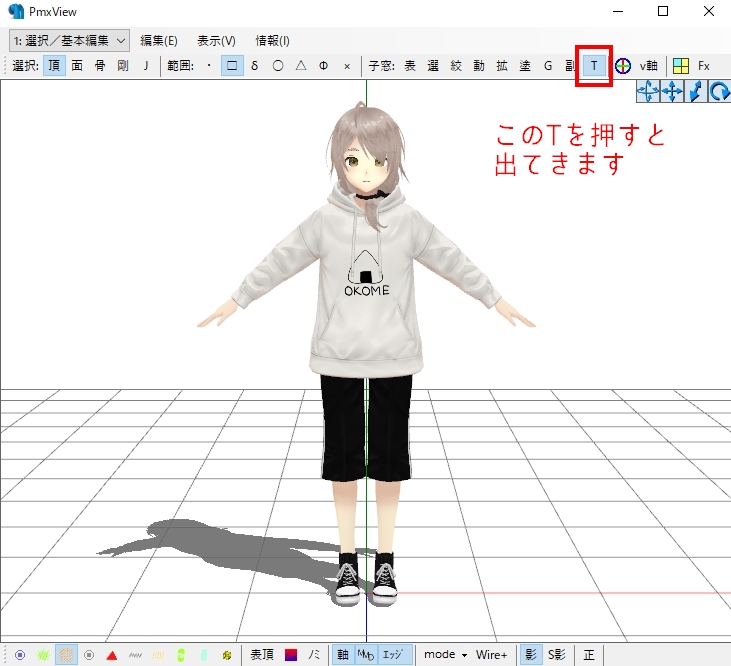
Task: Maximize the PmxView window
Action: coord(663,11)
